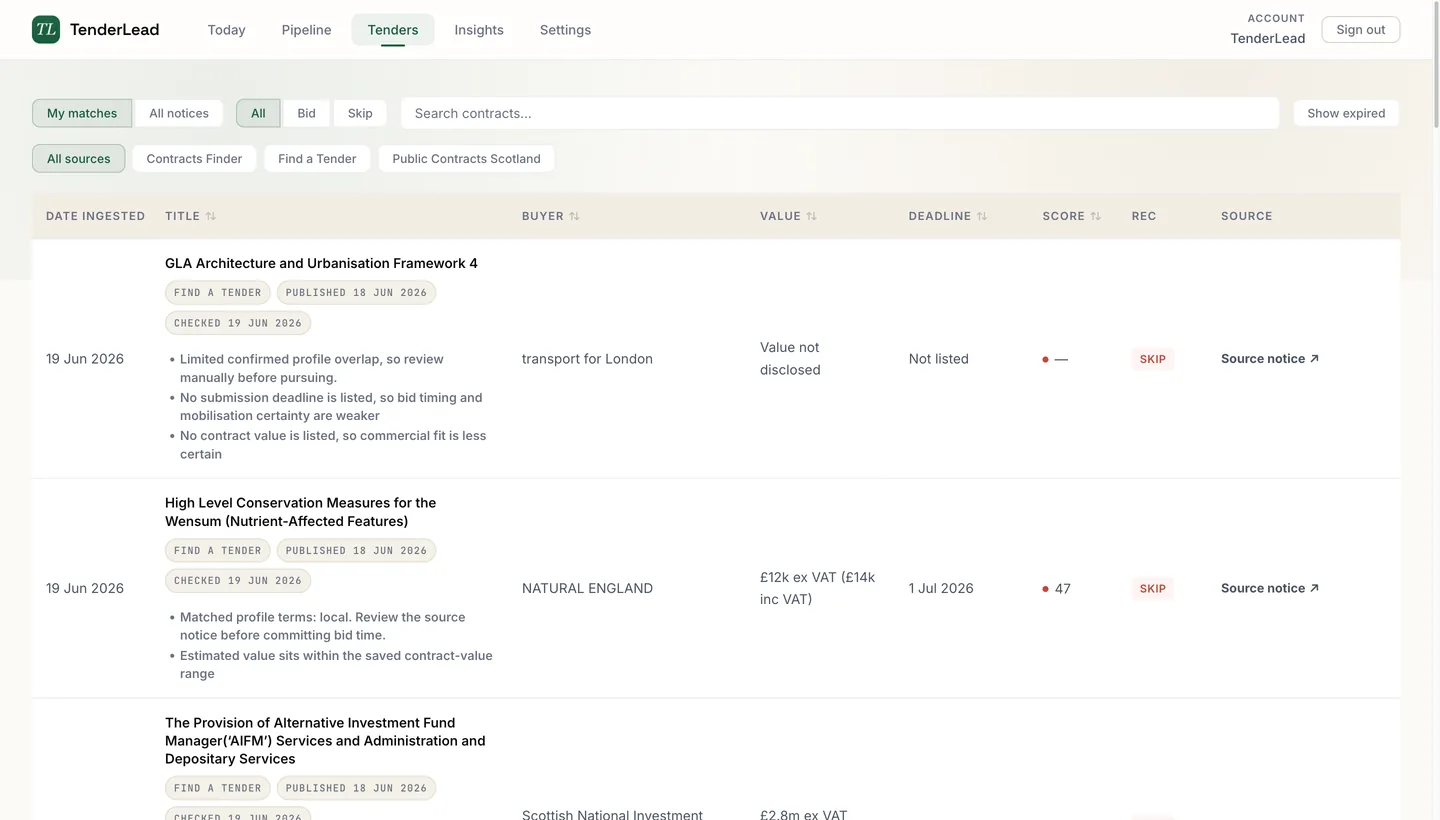Sort by Buyer column sort icon

tap(574, 216)
